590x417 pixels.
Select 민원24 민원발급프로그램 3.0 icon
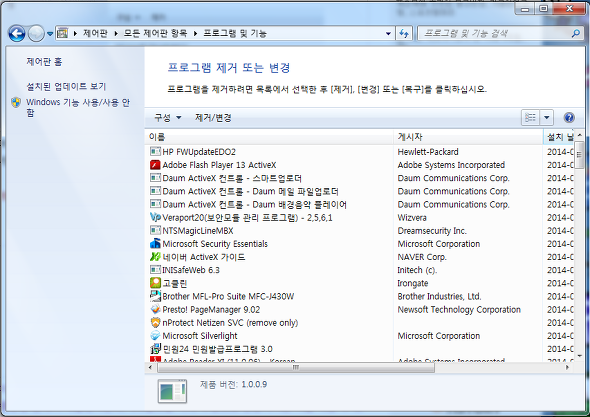pyautogui.click(x=155, y=349)
